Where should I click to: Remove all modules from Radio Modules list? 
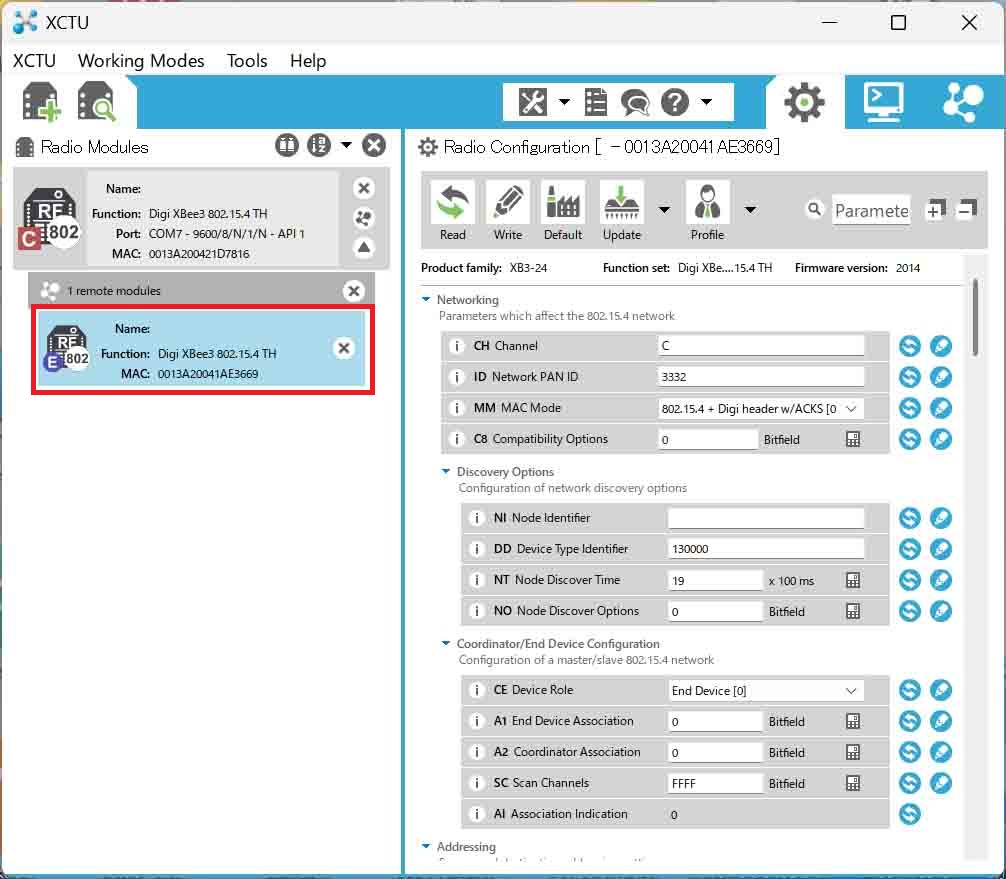click(x=374, y=145)
